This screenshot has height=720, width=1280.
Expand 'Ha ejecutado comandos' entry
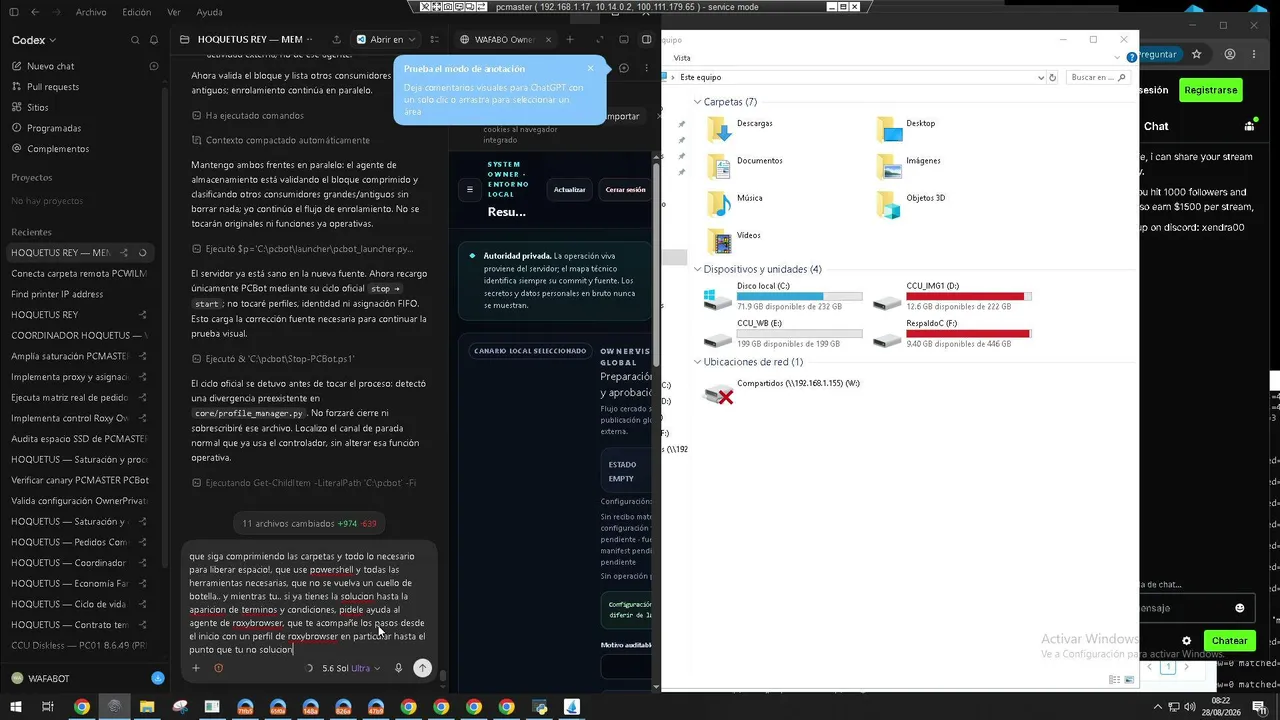tap(247, 115)
